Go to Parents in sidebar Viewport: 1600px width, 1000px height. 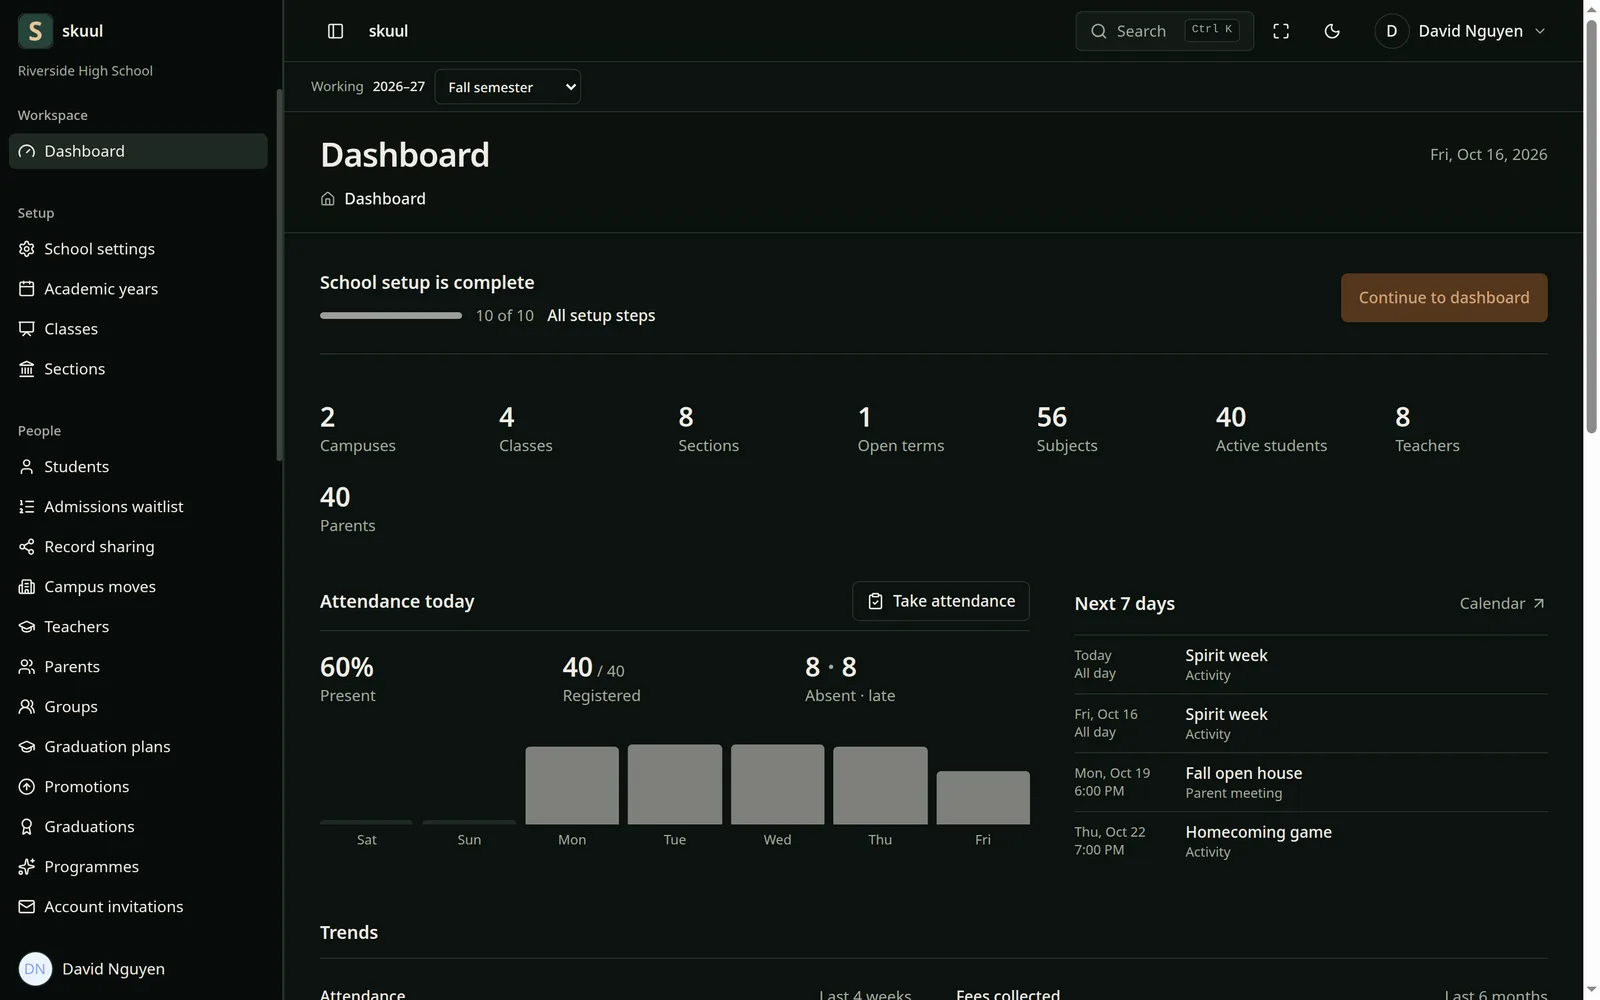point(138,667)
